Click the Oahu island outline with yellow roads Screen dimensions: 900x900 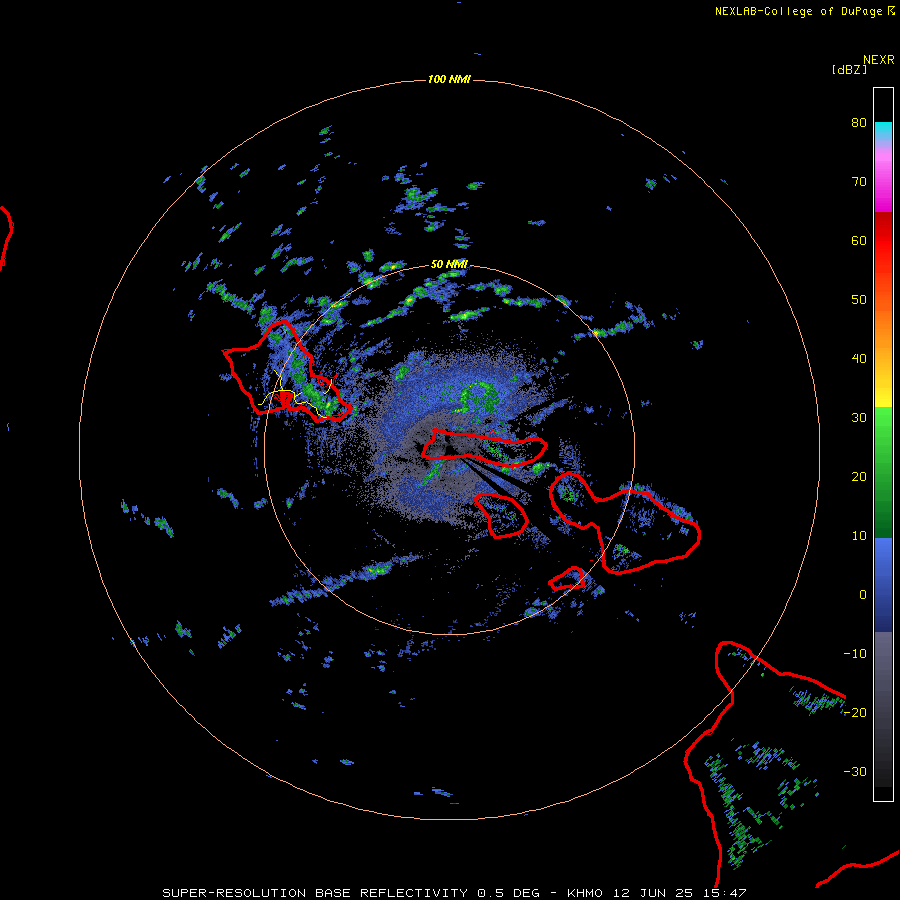point(287,371)
